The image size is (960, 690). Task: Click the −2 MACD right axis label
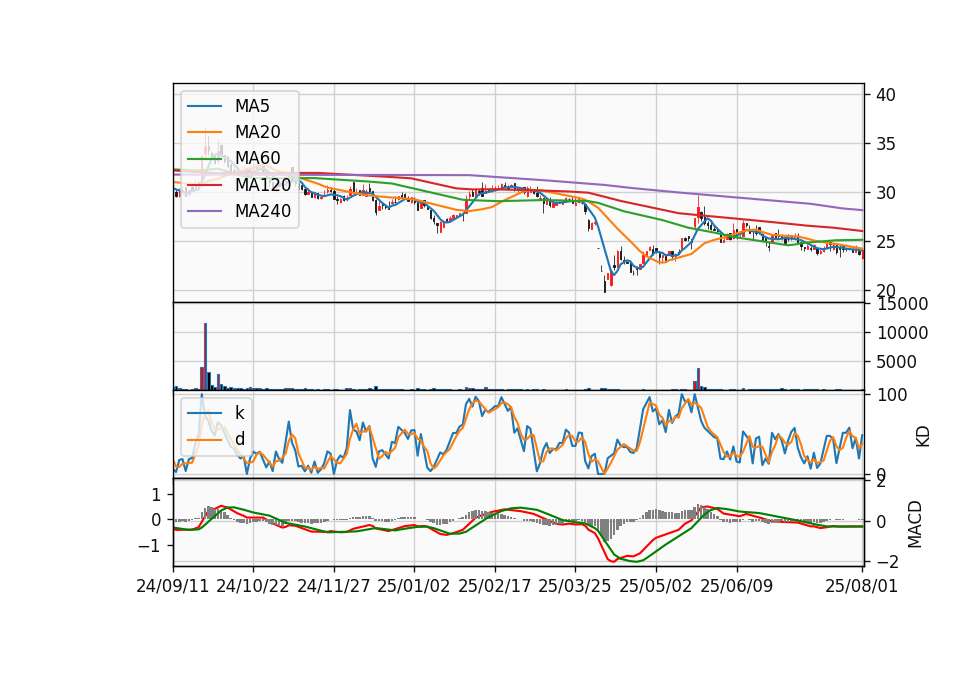pos(888,561)
